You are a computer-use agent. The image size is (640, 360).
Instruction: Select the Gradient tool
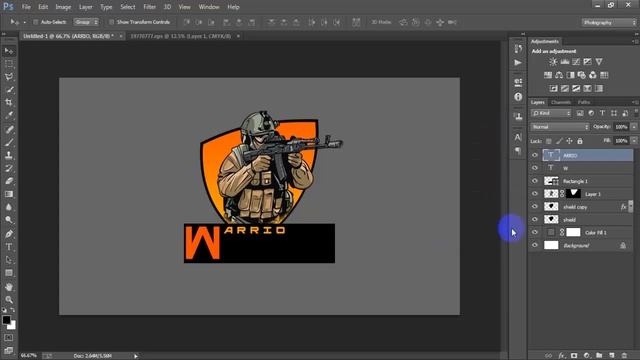pos(9,194)
